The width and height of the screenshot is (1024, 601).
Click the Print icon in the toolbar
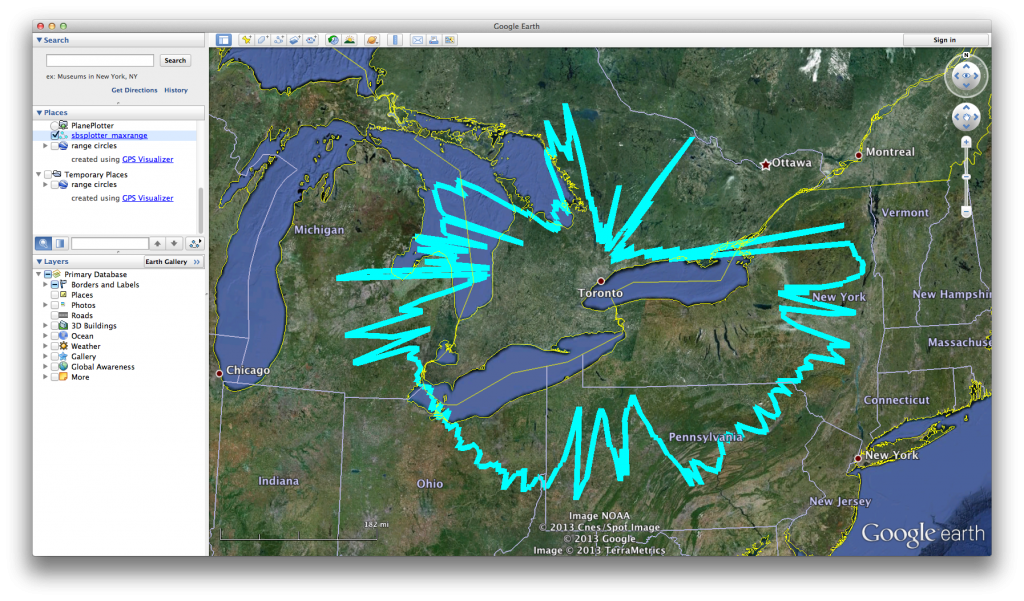click(x=434, y=40)
